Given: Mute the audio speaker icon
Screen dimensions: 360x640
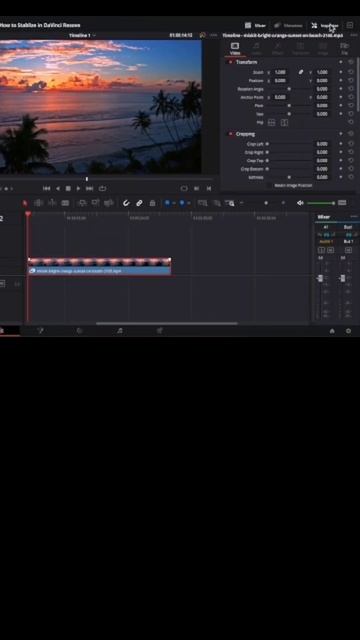Looking at the screenshot, I should [x=300, y=203].
